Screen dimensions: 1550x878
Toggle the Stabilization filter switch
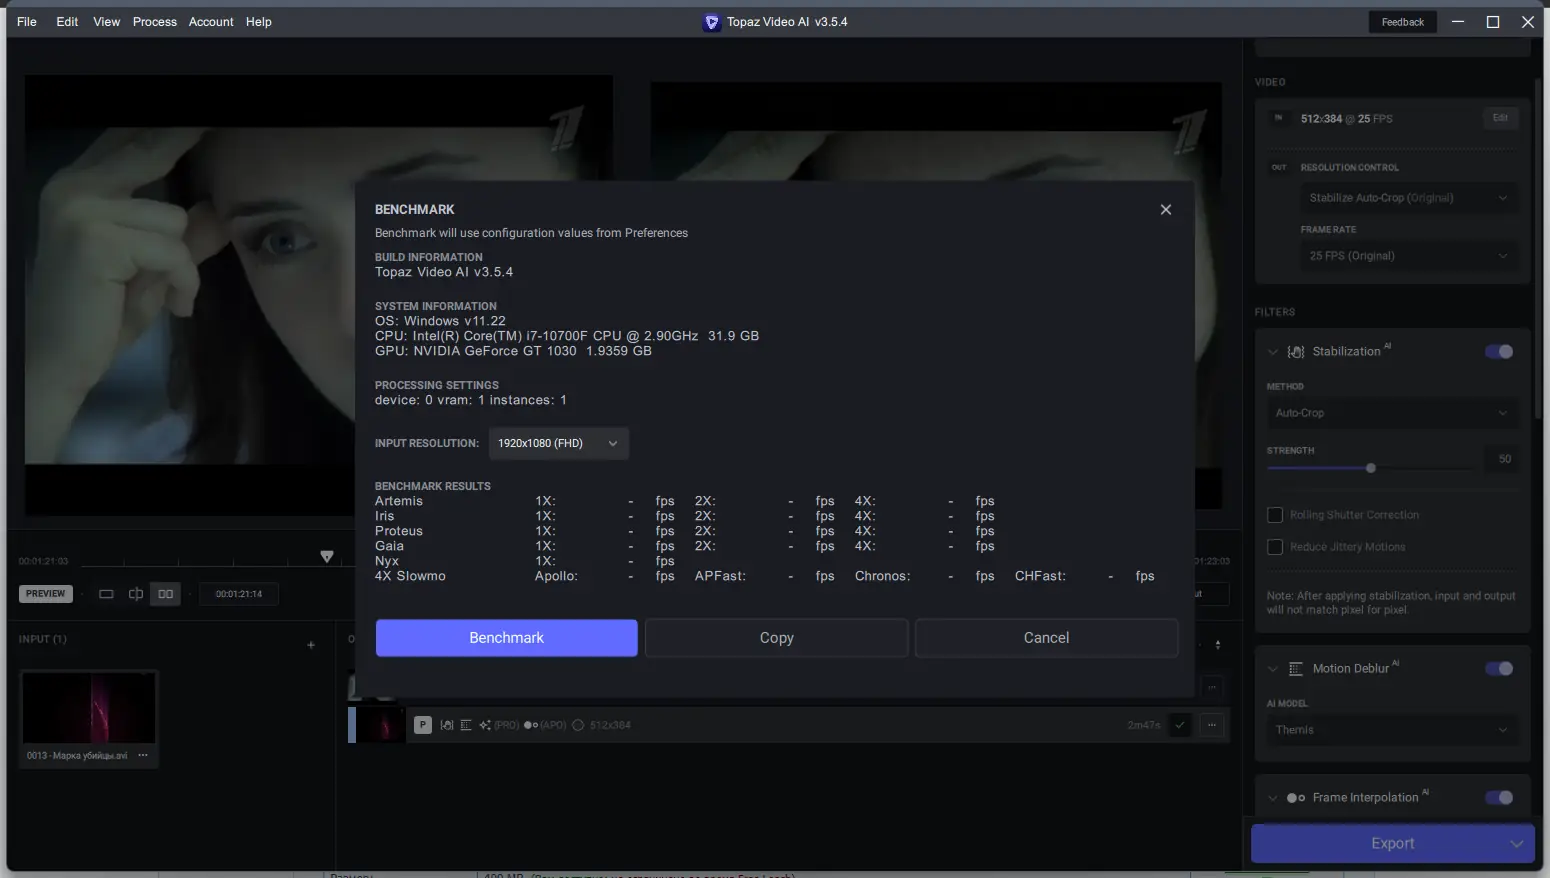[x=1499, y=352]
